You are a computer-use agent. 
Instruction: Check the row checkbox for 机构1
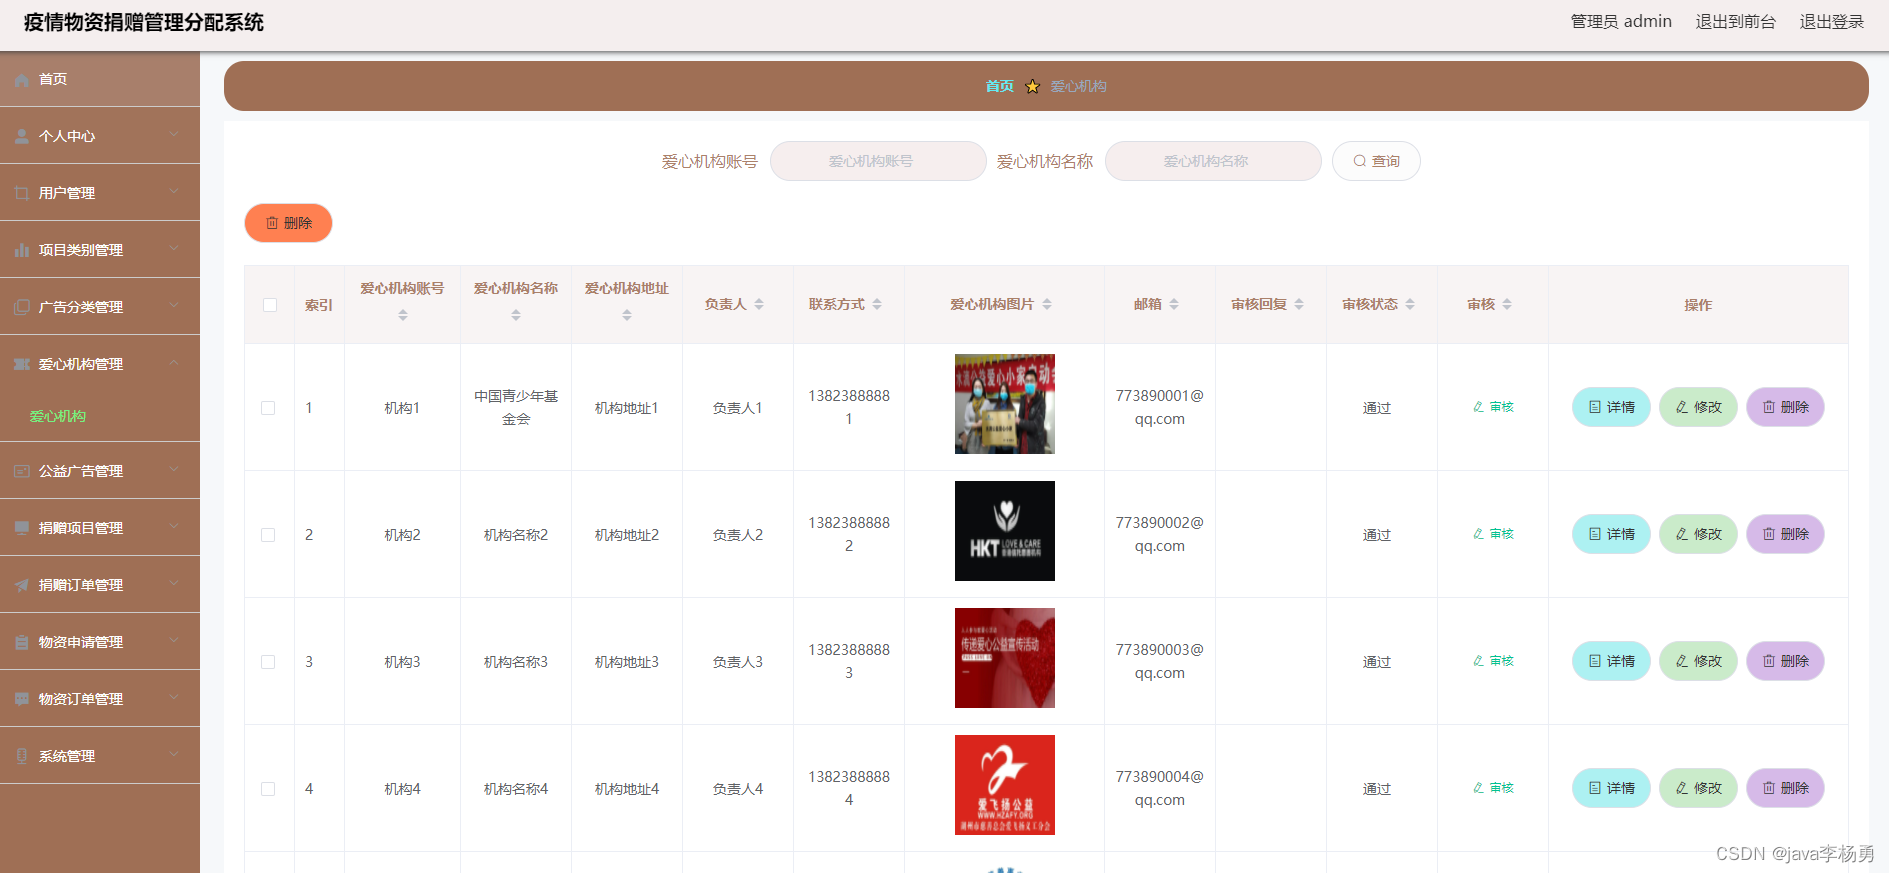(268, 408)
